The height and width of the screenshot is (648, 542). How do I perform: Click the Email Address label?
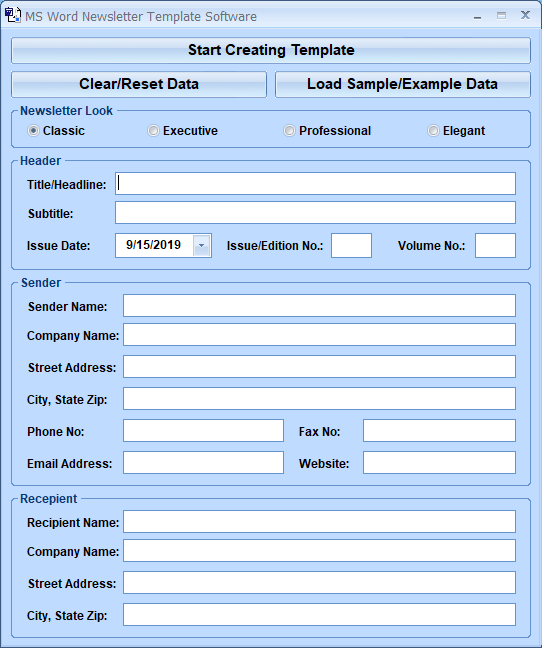point(69,464)
